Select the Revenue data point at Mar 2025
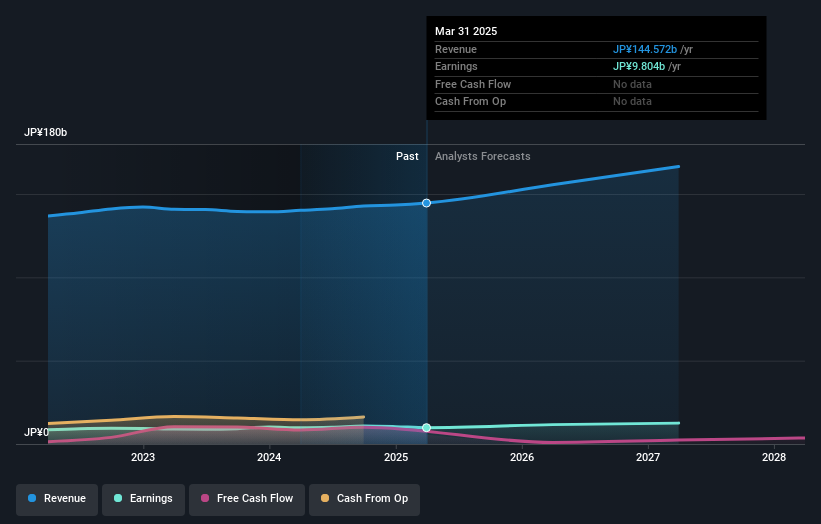This screenshot has height=524, width=821. [x=427, y=203]
